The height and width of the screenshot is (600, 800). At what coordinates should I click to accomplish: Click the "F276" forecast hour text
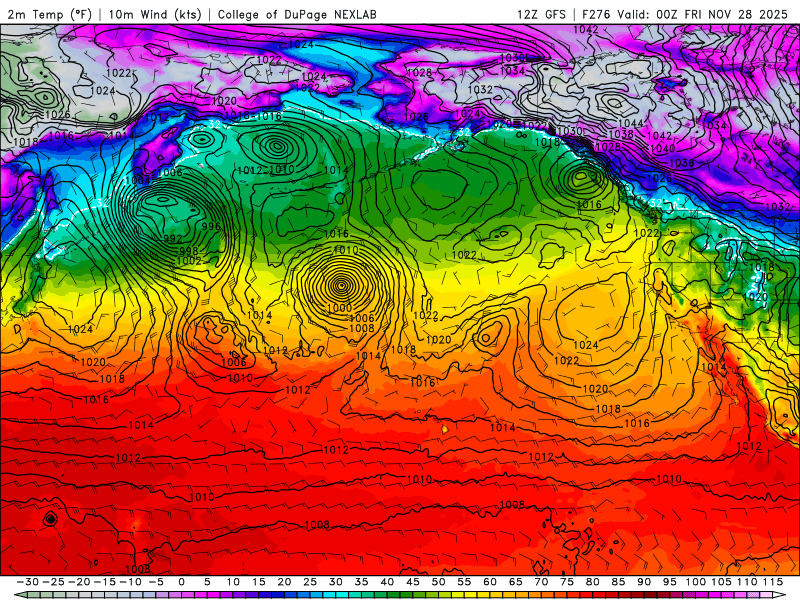(596, 14)
